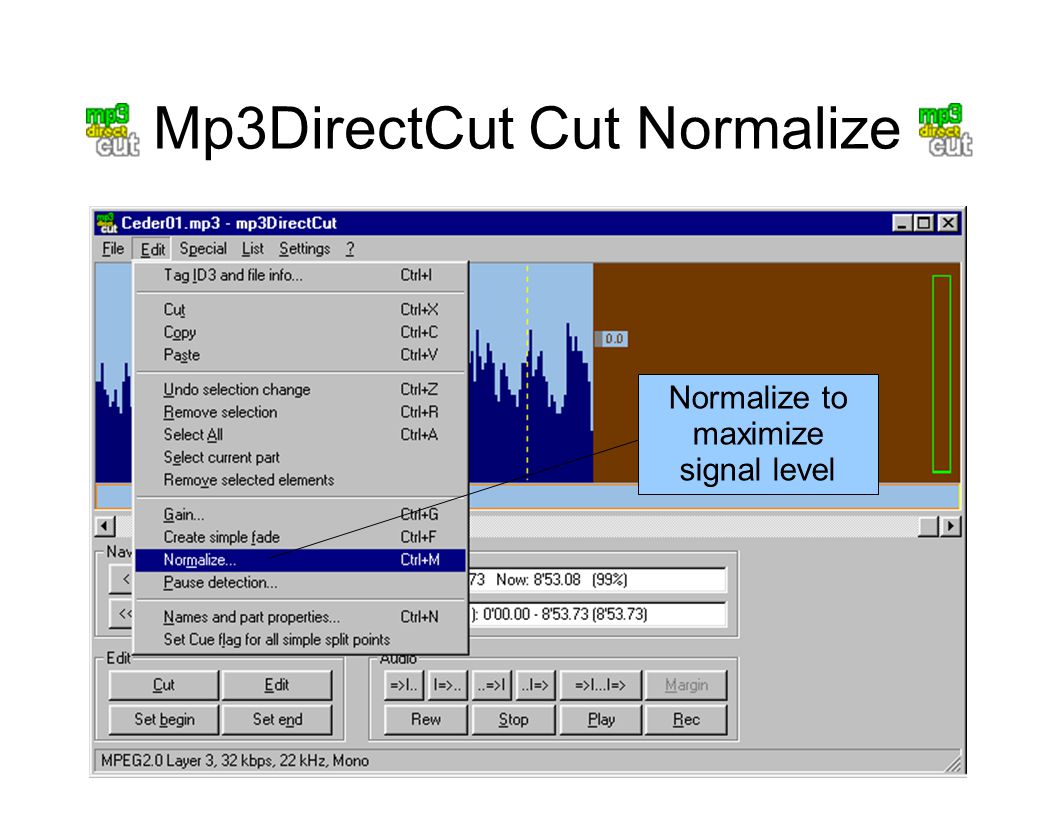Open Pause detection entry
The height and width of the screenshot is (816, 1056).
tap(300, 582)
